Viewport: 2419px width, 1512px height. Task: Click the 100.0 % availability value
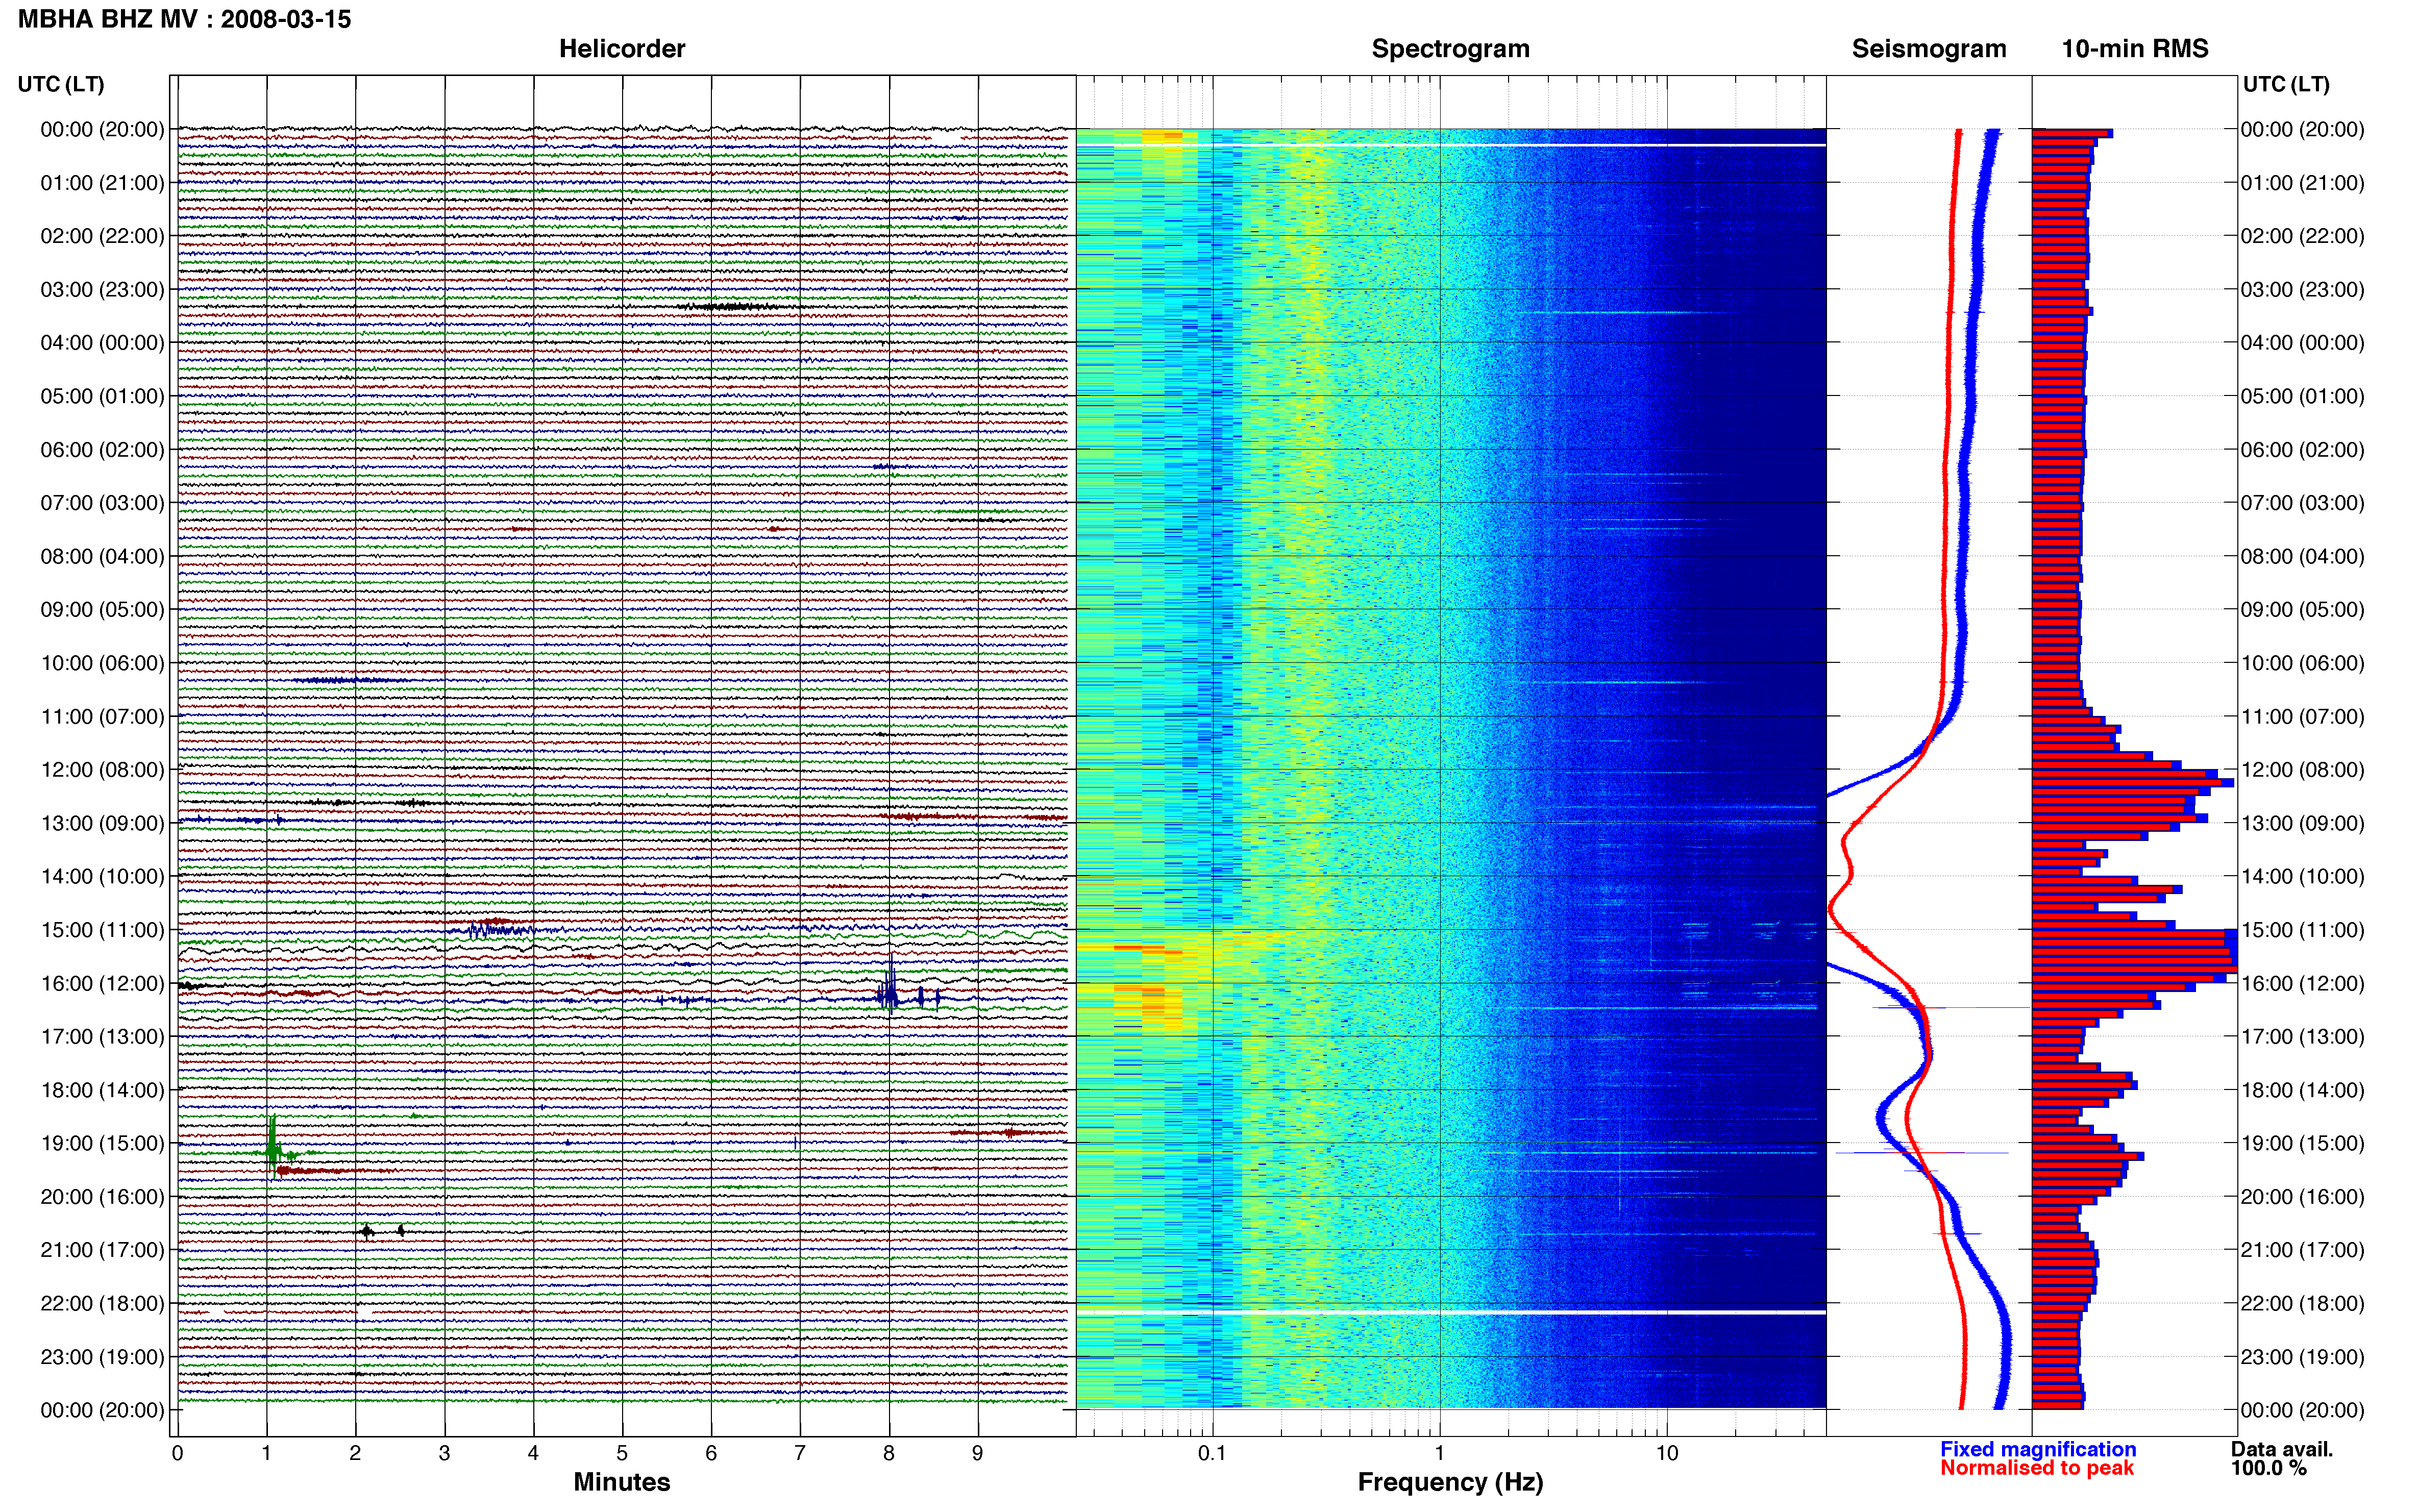2269,1468
